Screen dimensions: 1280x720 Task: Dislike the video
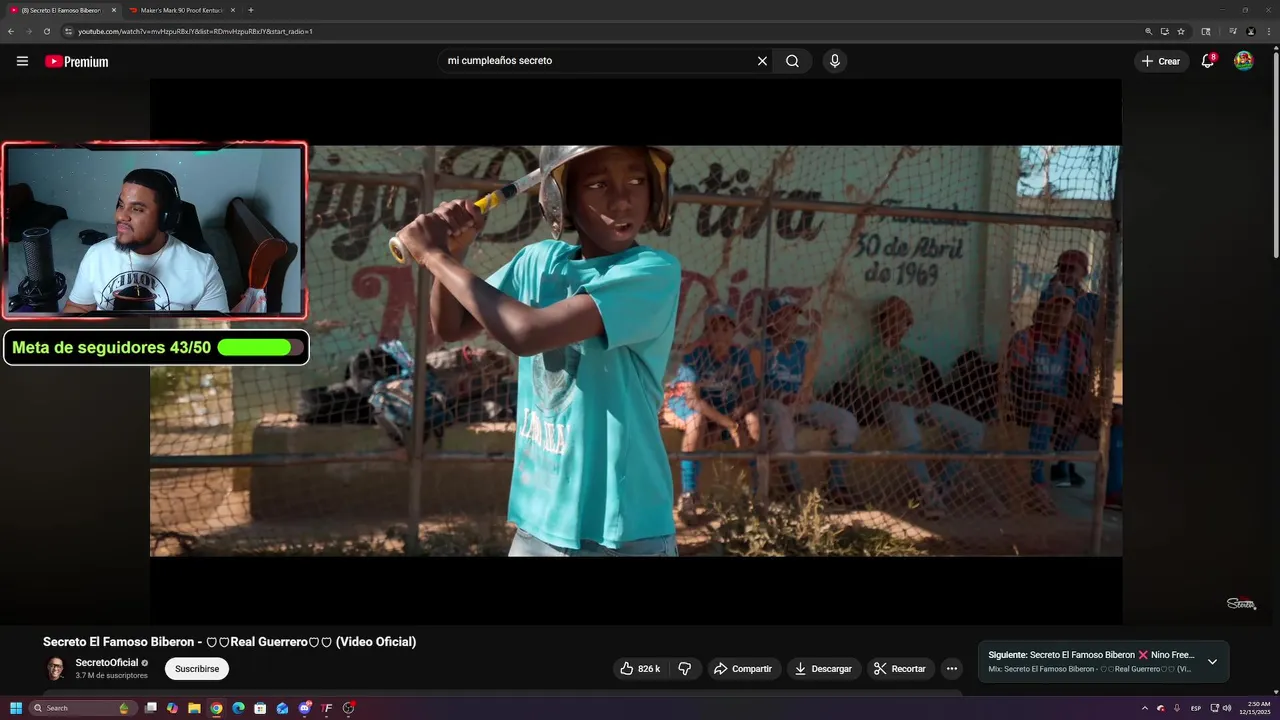point(685,668)
